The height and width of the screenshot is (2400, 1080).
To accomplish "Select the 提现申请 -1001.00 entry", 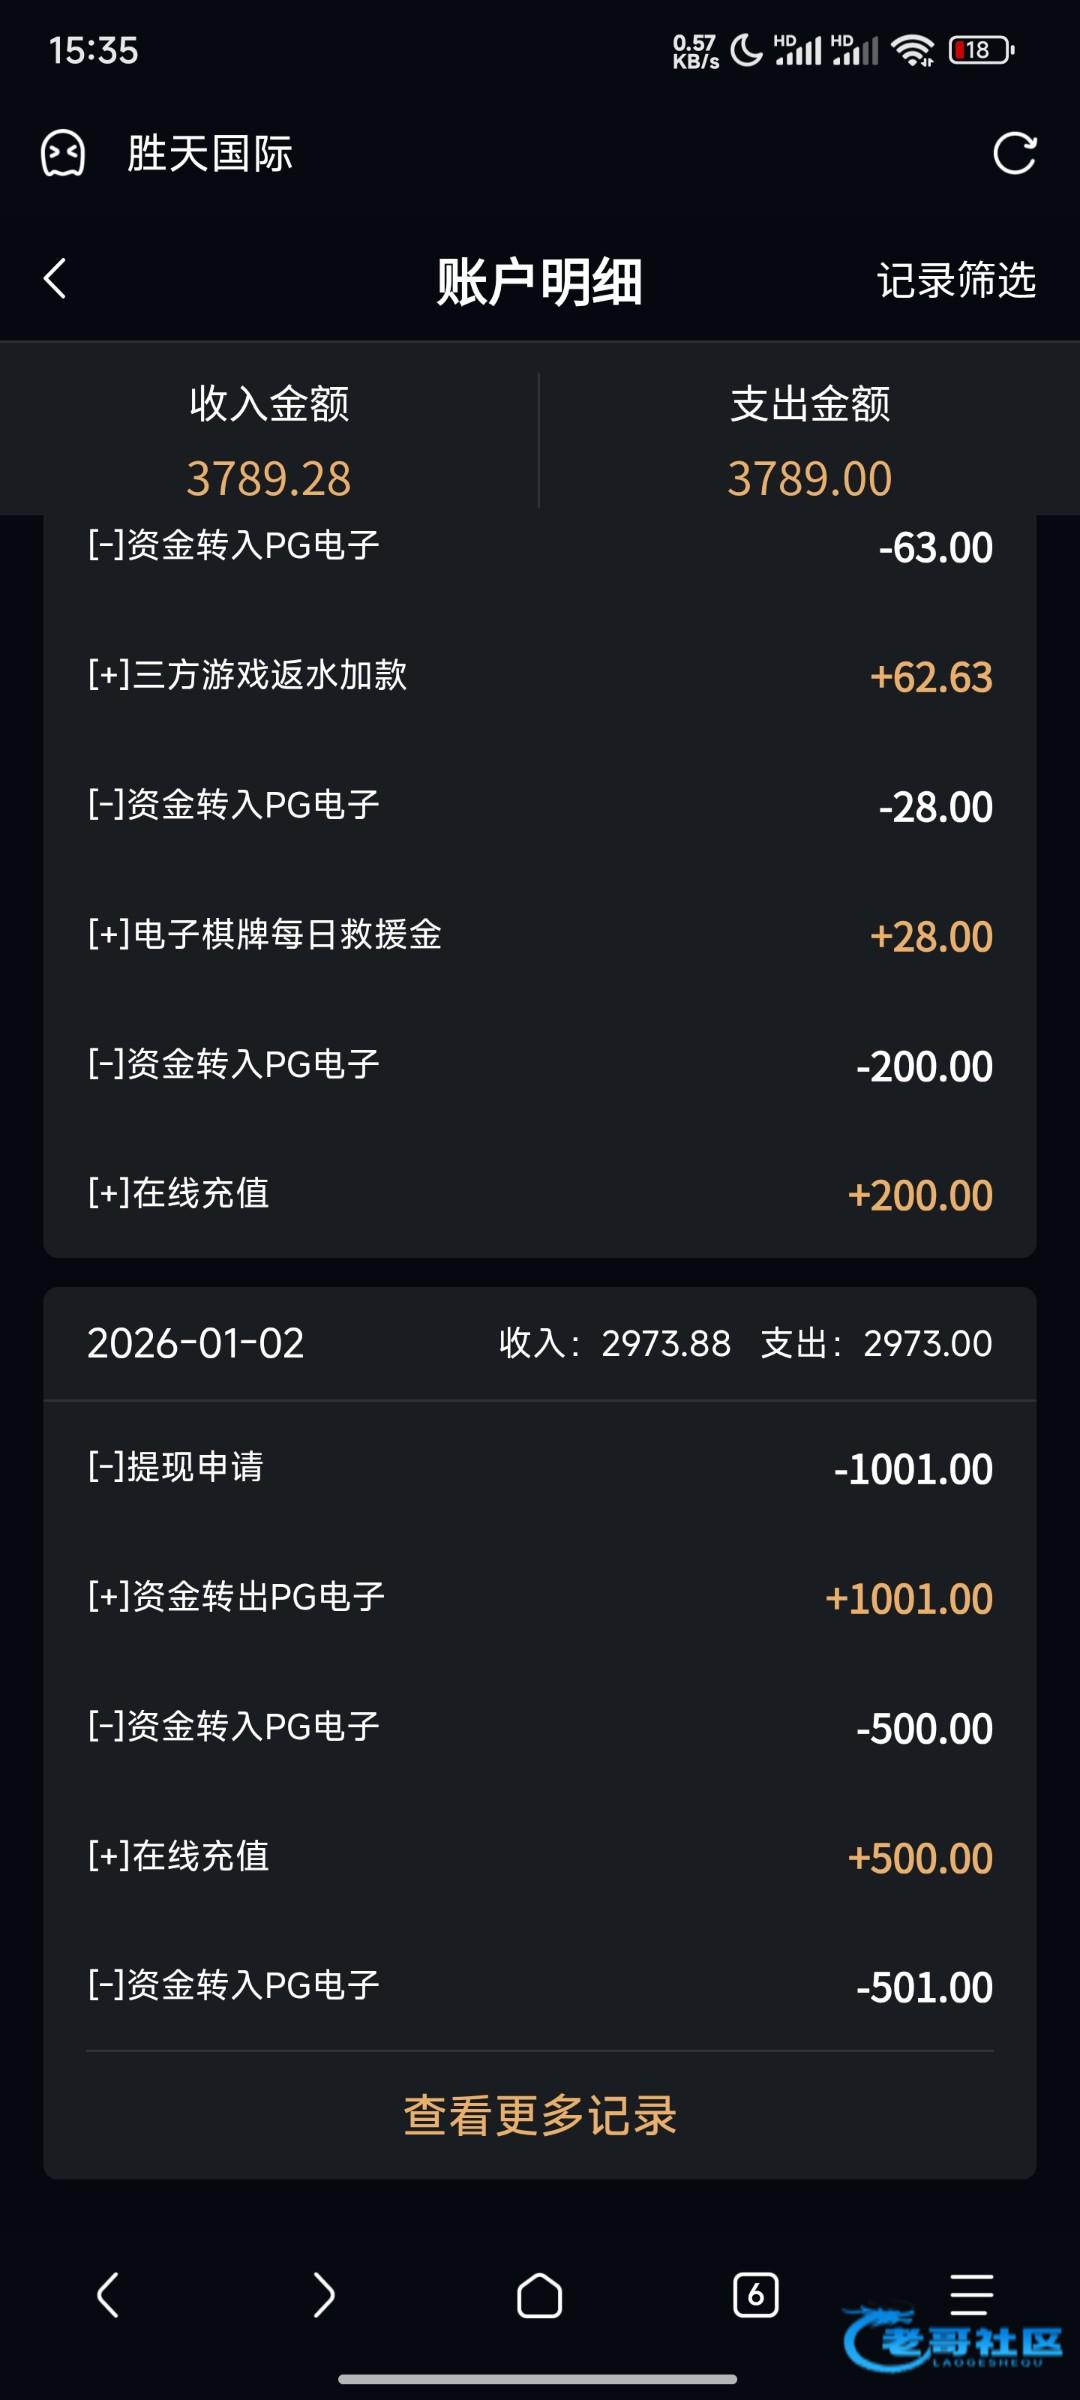I will [x=540, y=1468].
